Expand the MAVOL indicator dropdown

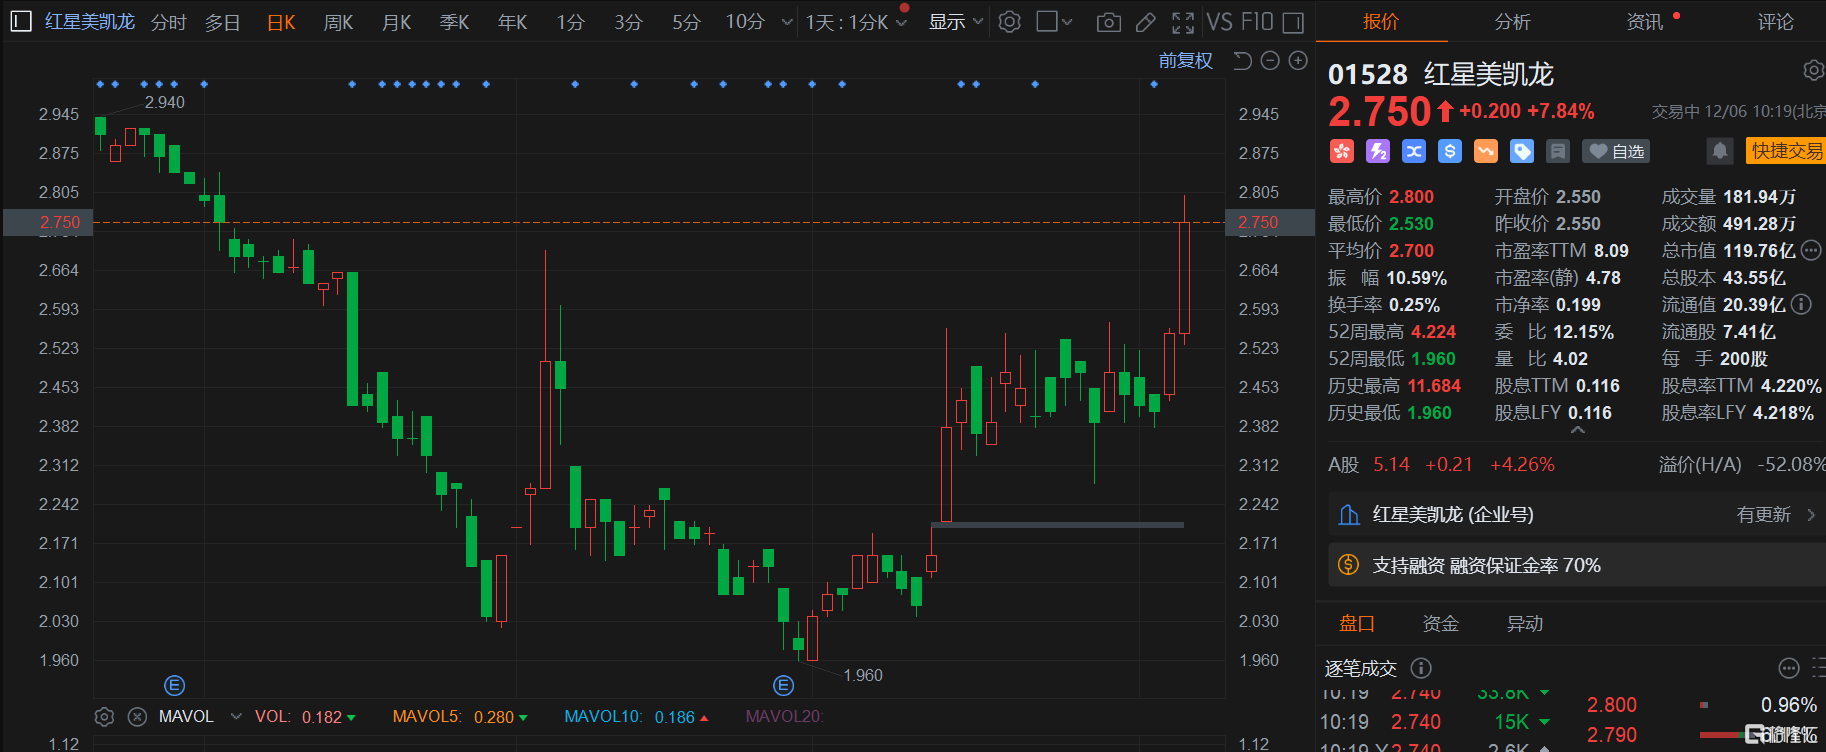236,716
